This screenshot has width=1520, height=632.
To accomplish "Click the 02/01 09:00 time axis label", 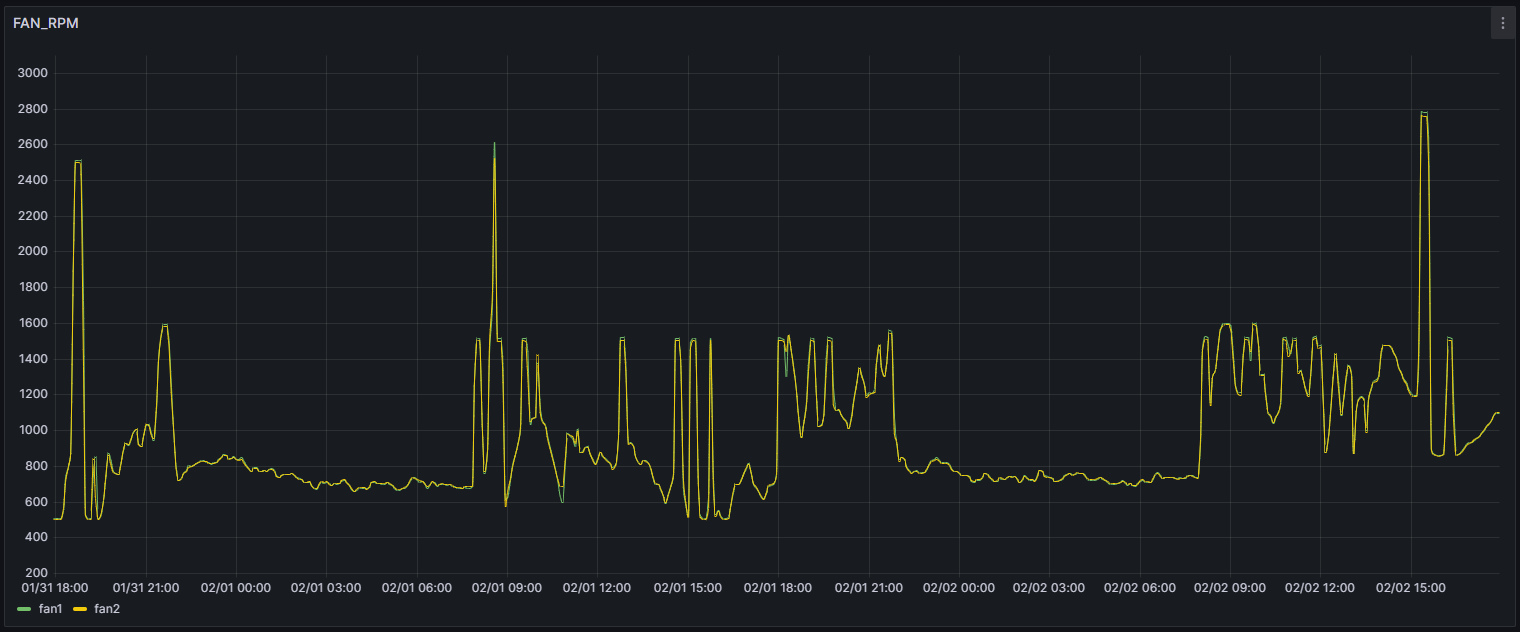I will (507, 588).
